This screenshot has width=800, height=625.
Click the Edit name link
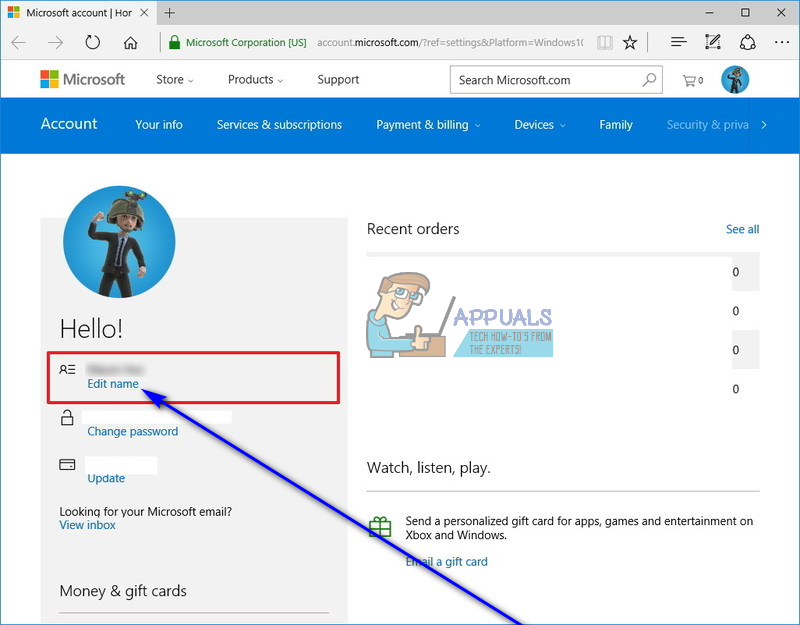point(113,384)
